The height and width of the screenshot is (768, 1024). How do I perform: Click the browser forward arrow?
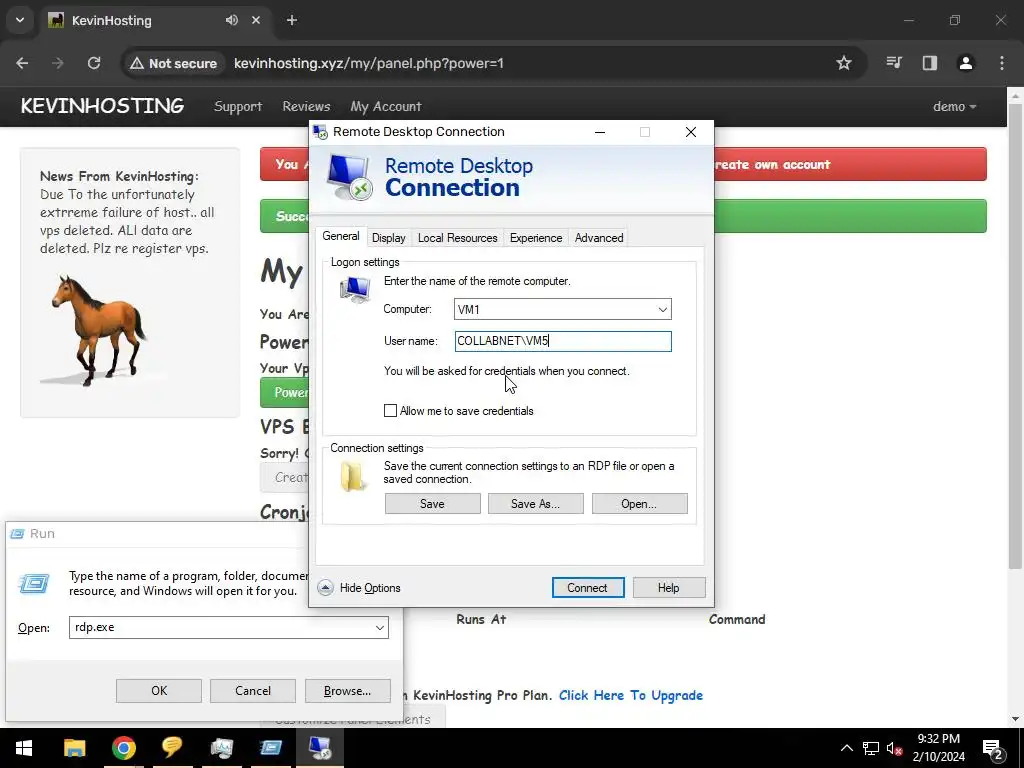click(57, 63)
